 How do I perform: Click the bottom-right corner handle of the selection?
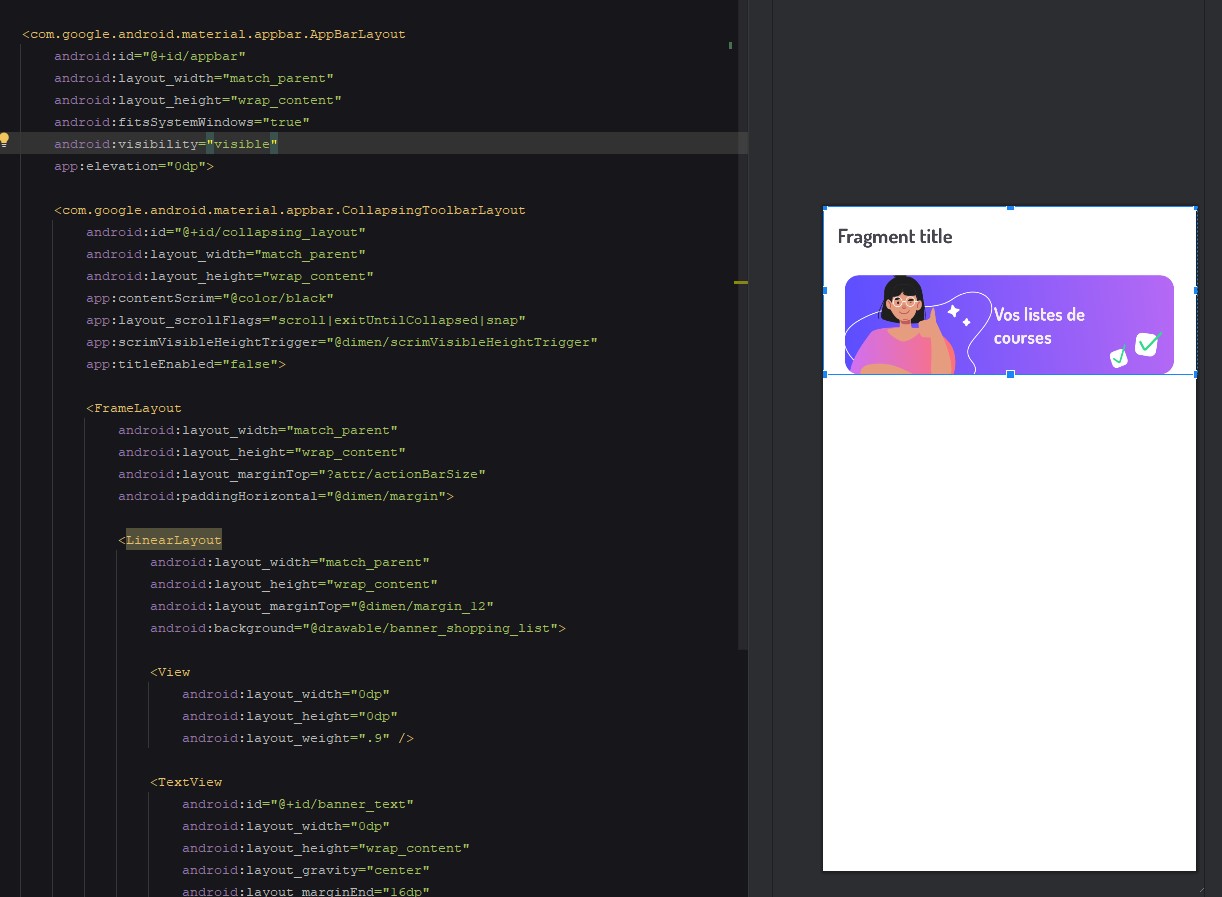(1195, 374)
